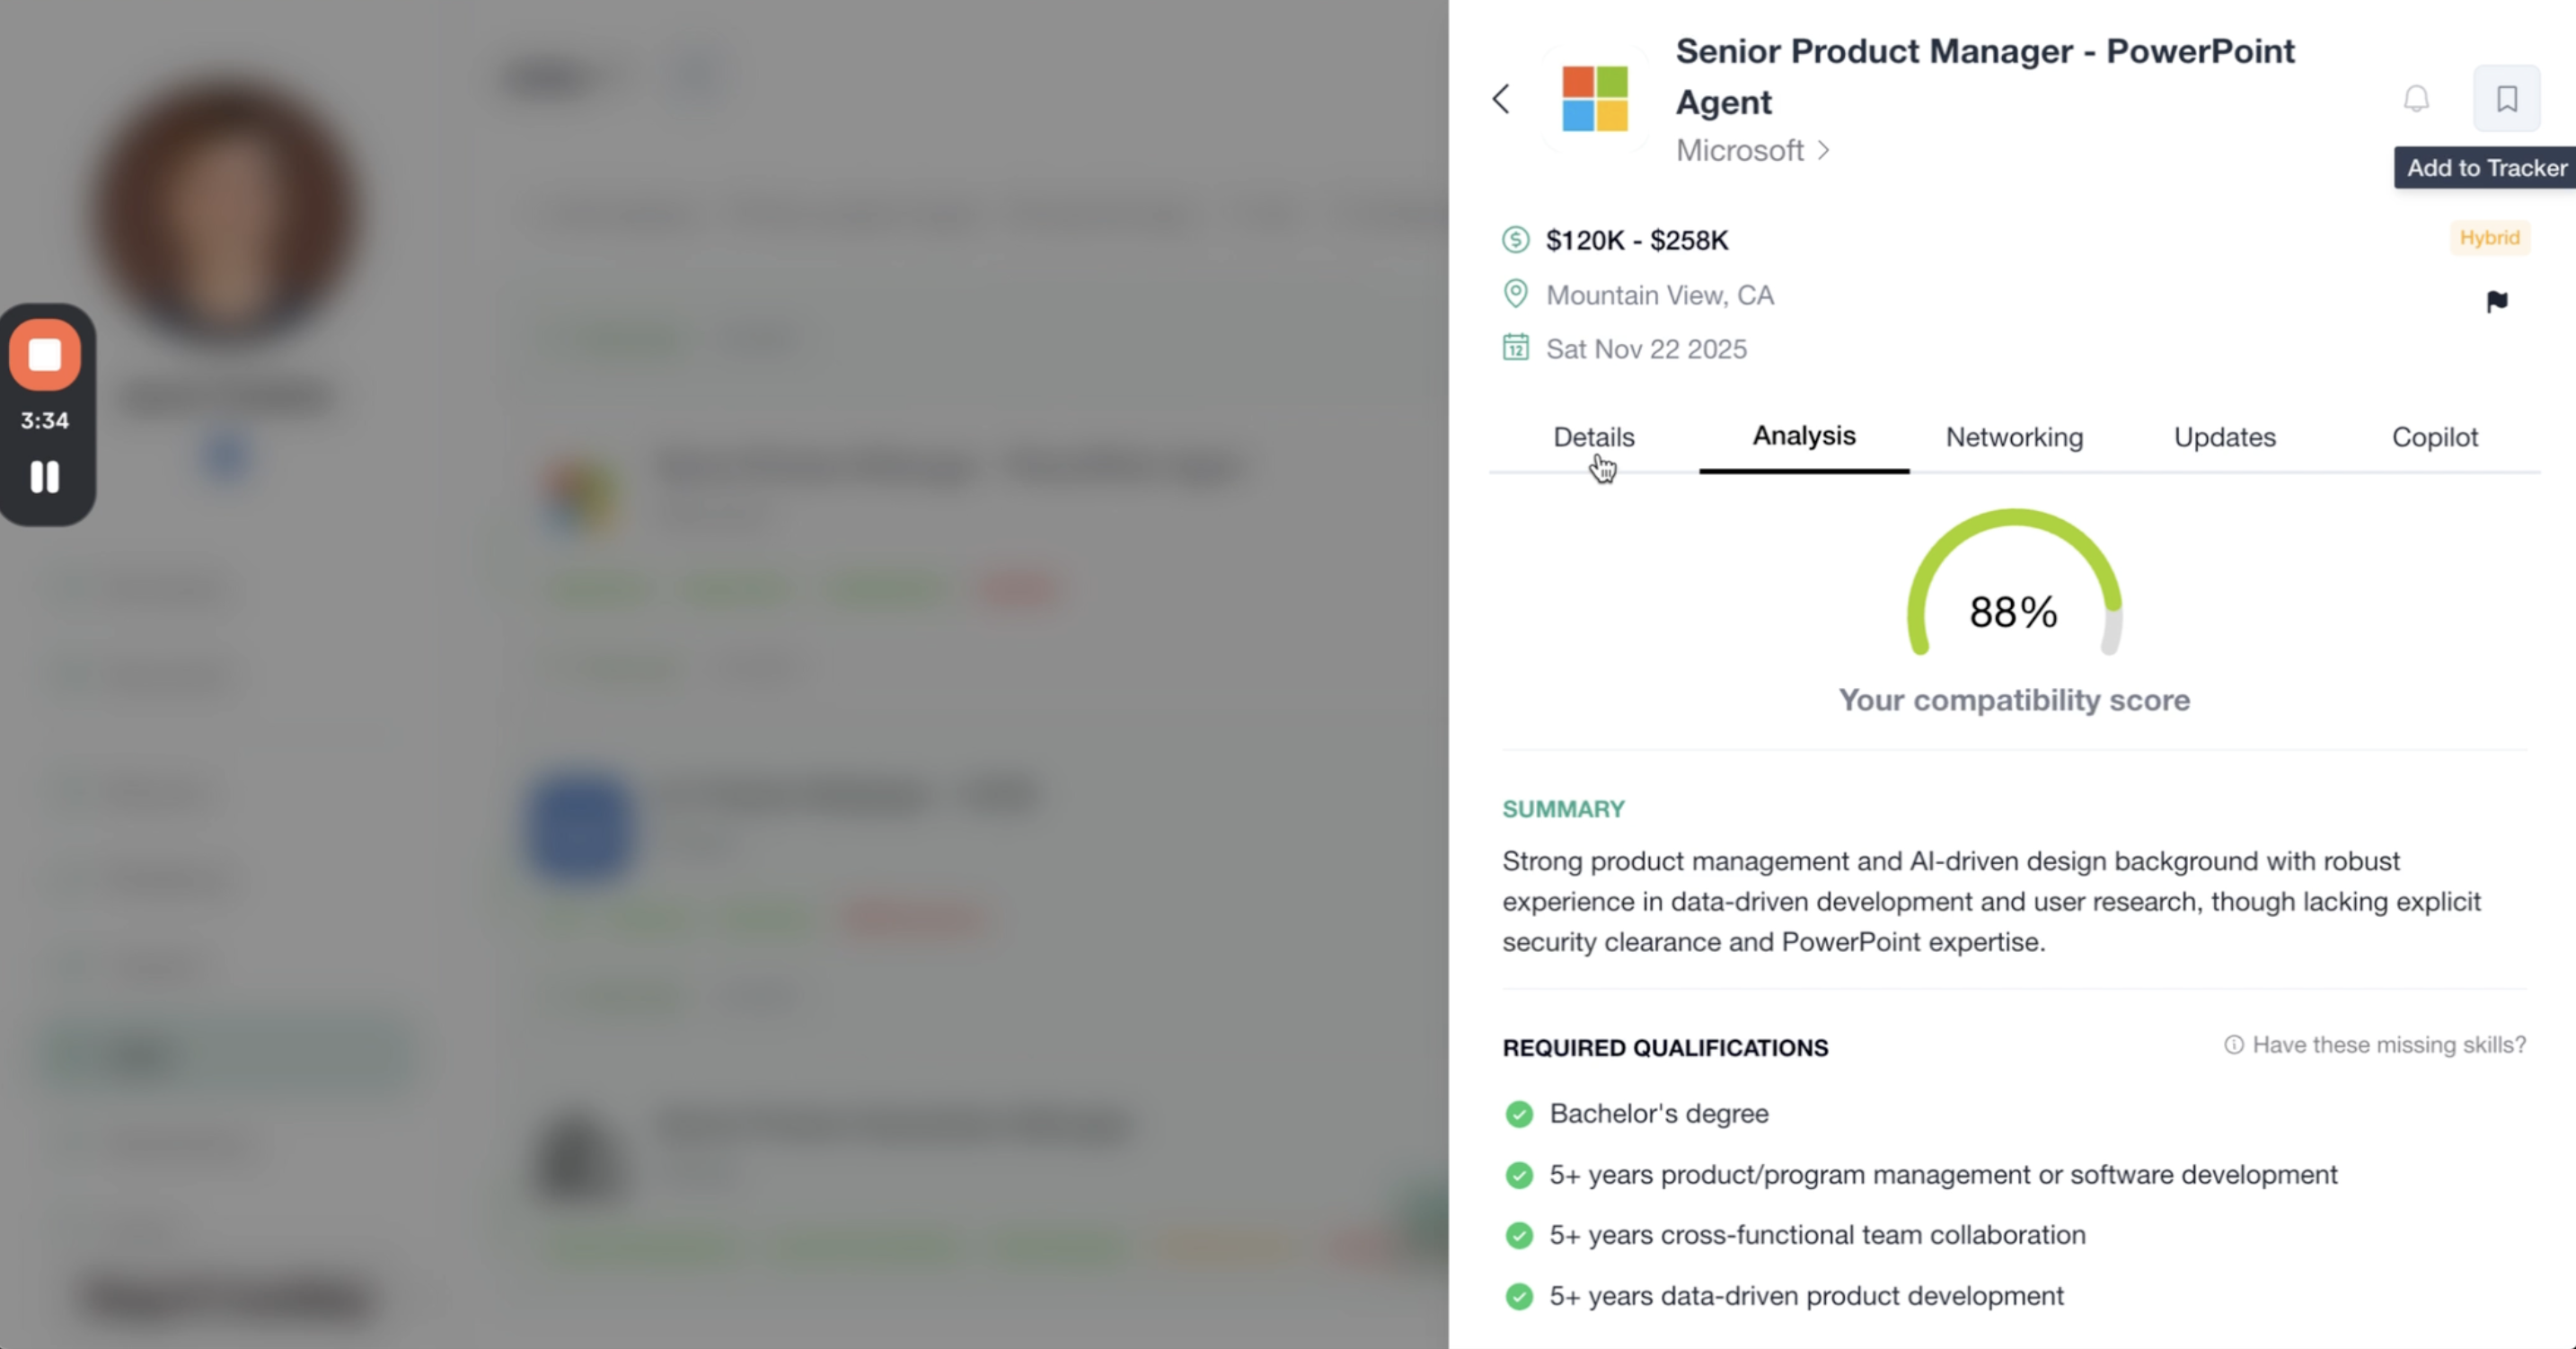Open the Networking tab
2576x1349 pixels.
(x=2014, y=437)
